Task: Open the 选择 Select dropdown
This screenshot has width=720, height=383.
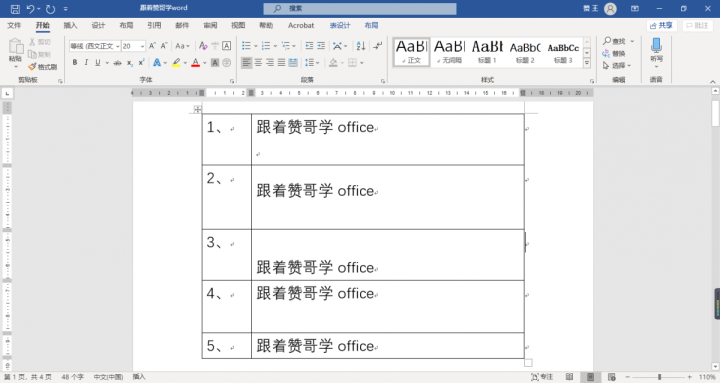Action: pyautogui.click(x=617, y=66)
